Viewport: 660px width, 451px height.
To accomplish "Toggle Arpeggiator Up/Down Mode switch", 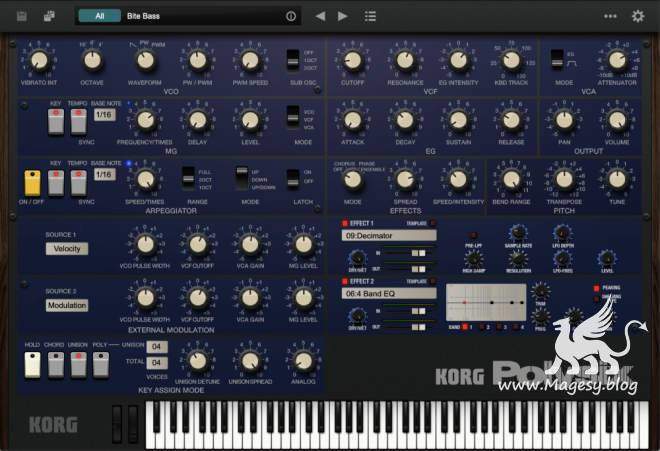I will pyautogui.click(x=242, y=177).
